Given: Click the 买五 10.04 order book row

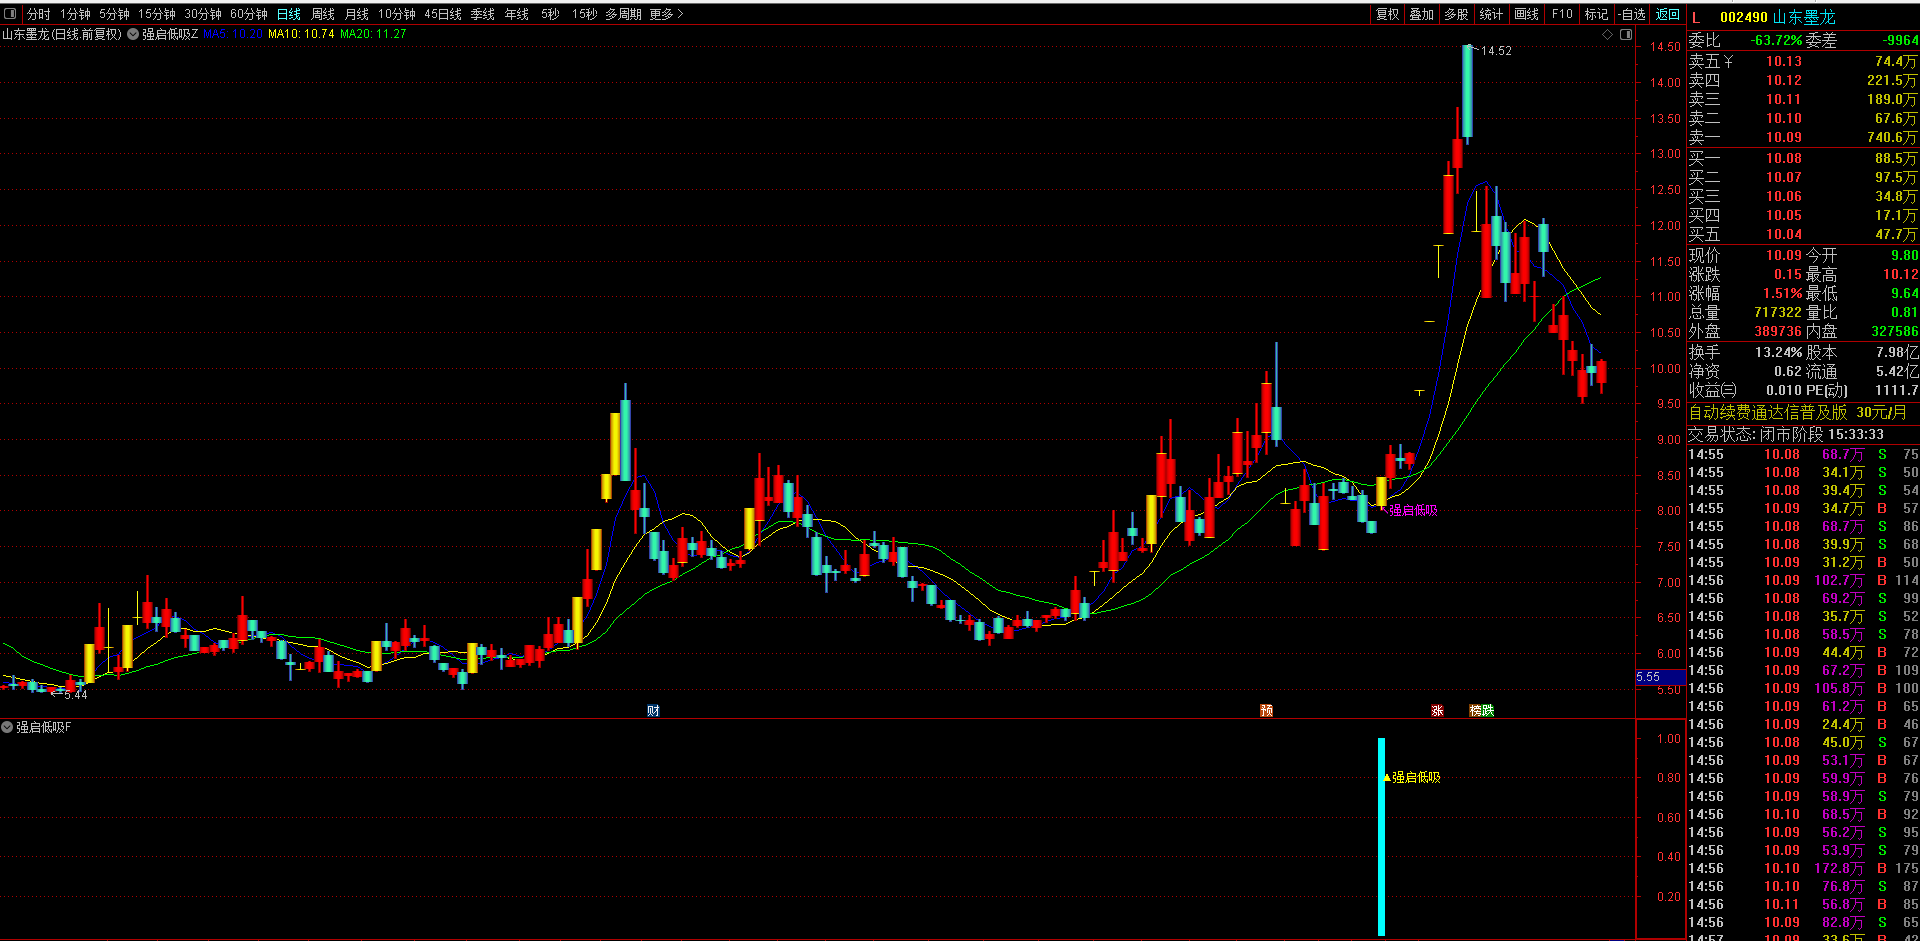Looking at the screenshot, I should tap(1803, 234).
